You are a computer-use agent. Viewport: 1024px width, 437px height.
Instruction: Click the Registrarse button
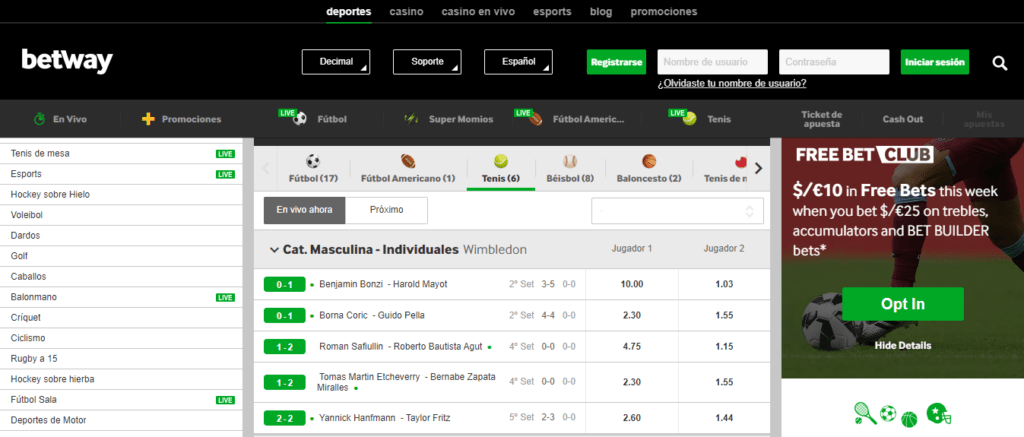point(616,62)
